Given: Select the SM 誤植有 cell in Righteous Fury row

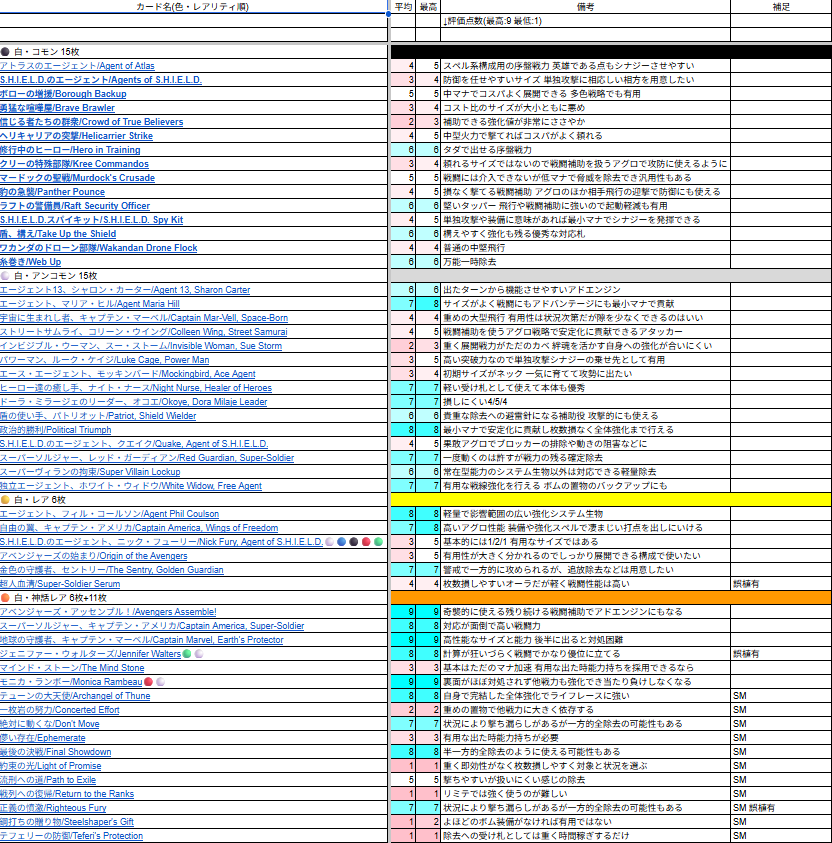Looking at the screenshot, I should 781,808.
